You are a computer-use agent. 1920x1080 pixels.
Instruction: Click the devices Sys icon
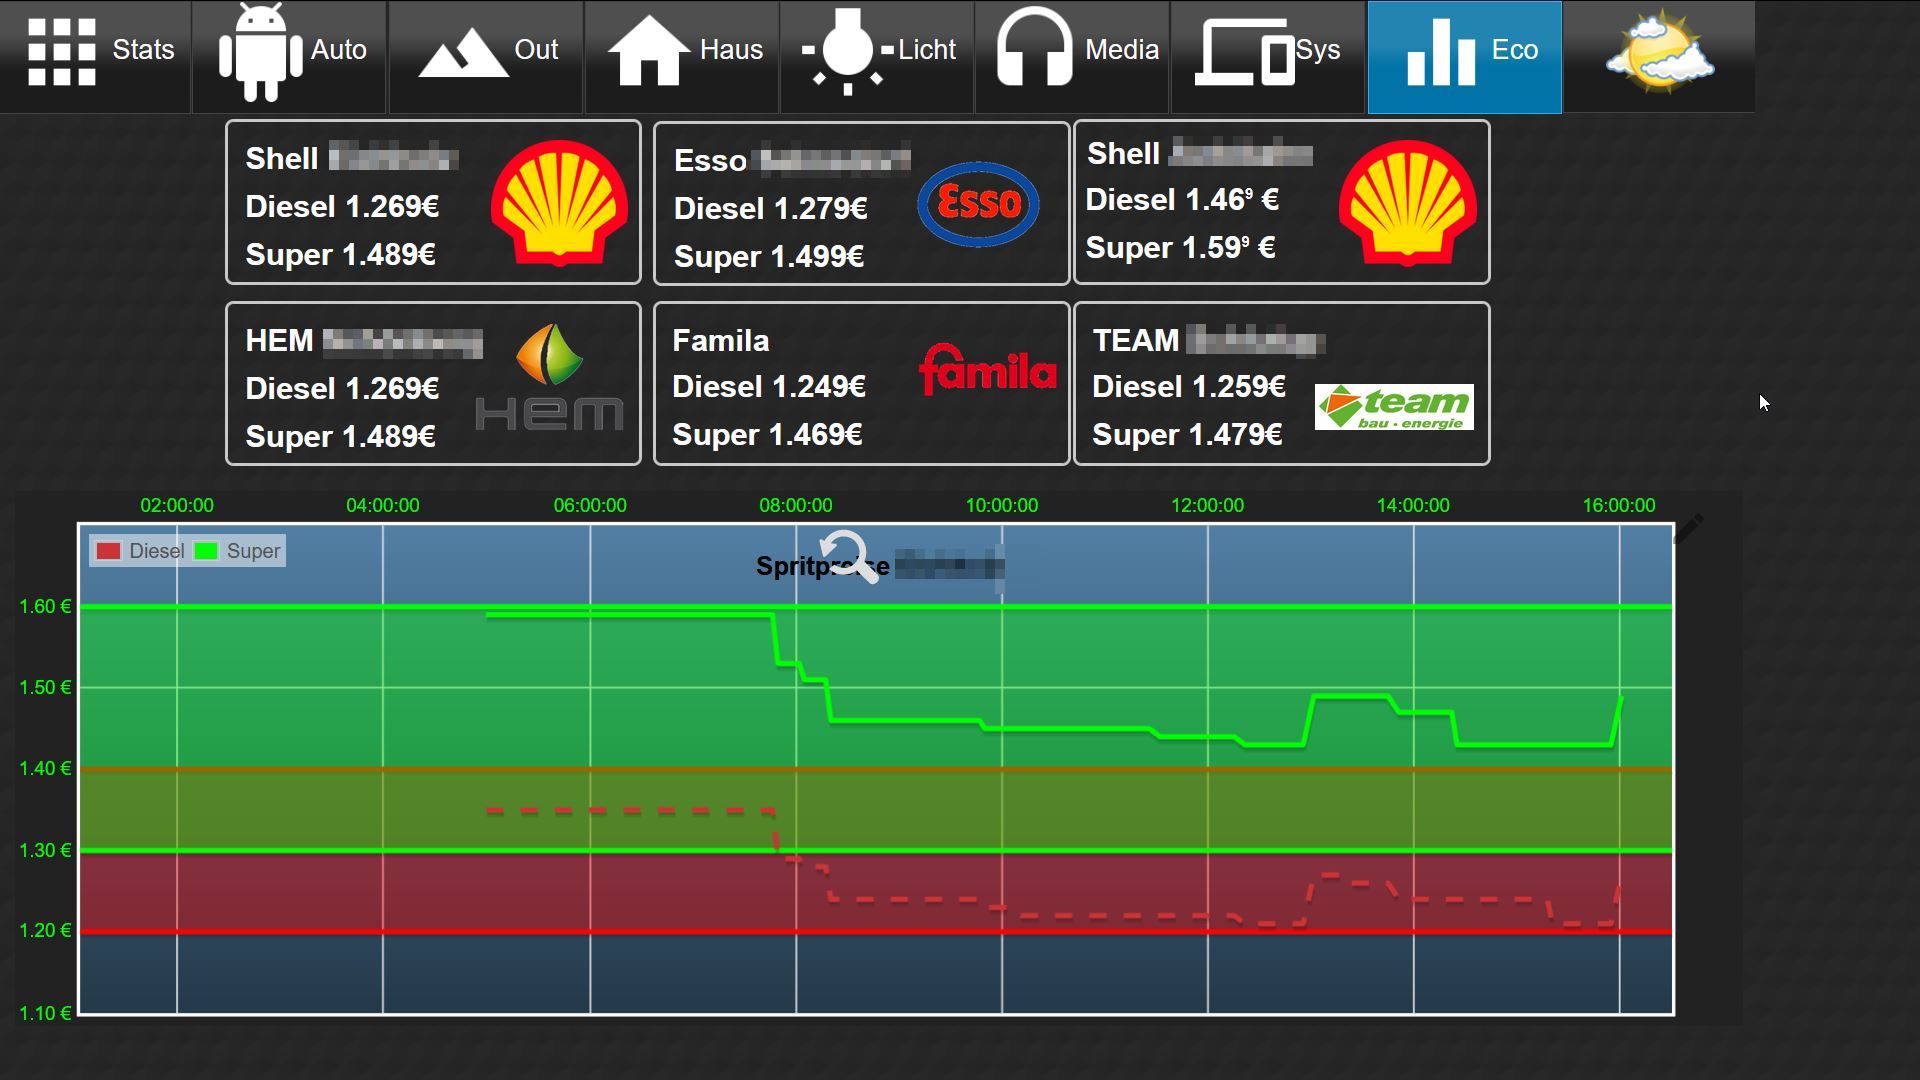tap(1247, 52)
